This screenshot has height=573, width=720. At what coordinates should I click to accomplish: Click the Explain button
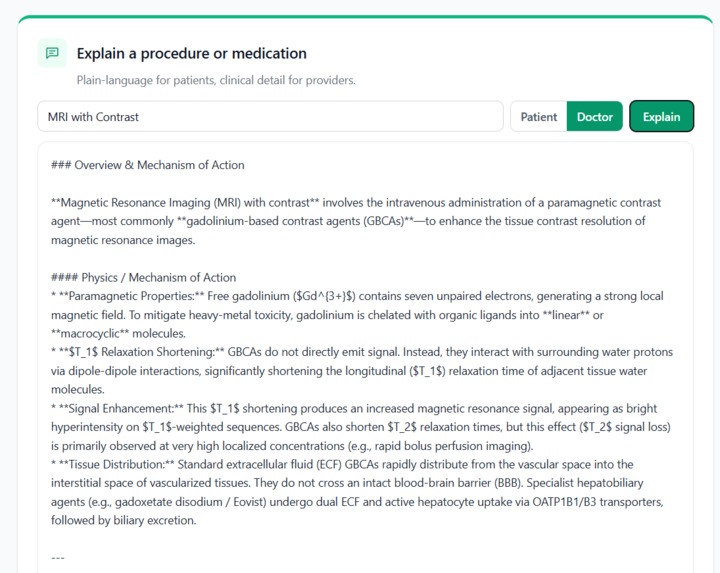[661, 117]
